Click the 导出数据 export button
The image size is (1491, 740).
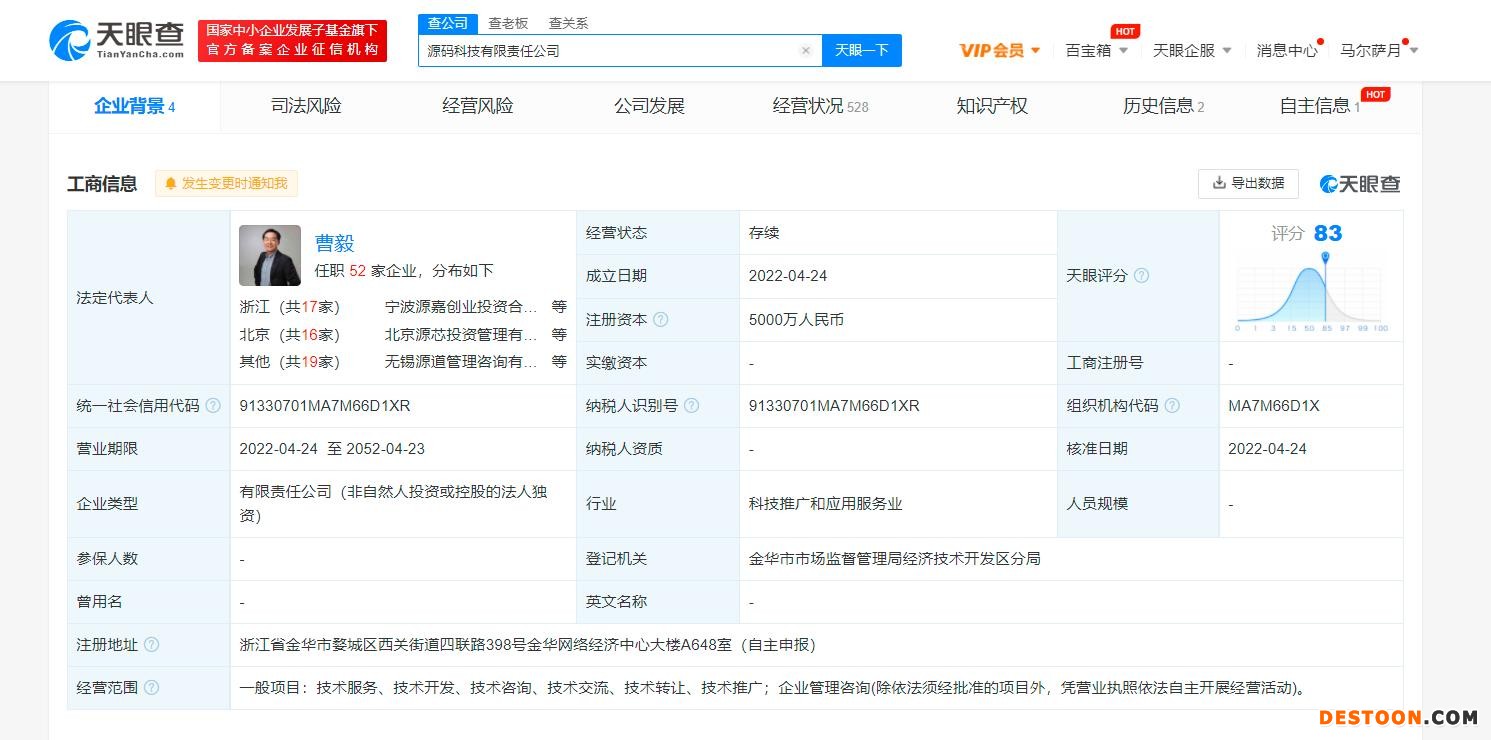[x=1248, y=183]
